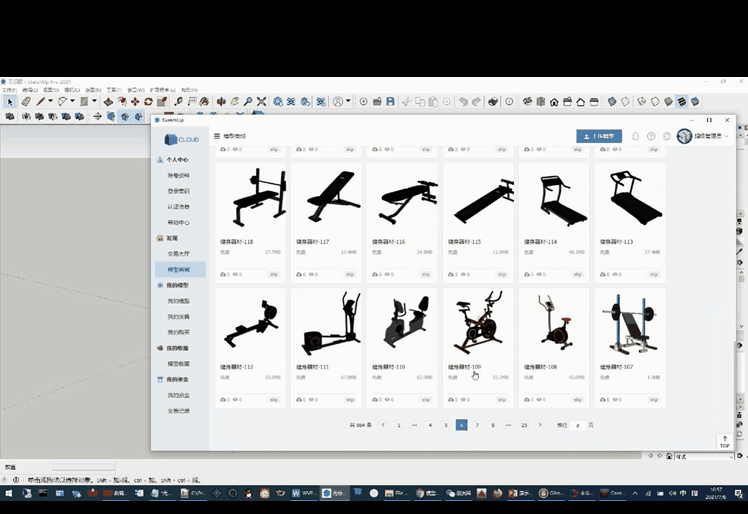This screenshot has width=748, height=514.
Task: Open notification bell in cloud window
Action: pyautogui.click(x=635, y=136)
